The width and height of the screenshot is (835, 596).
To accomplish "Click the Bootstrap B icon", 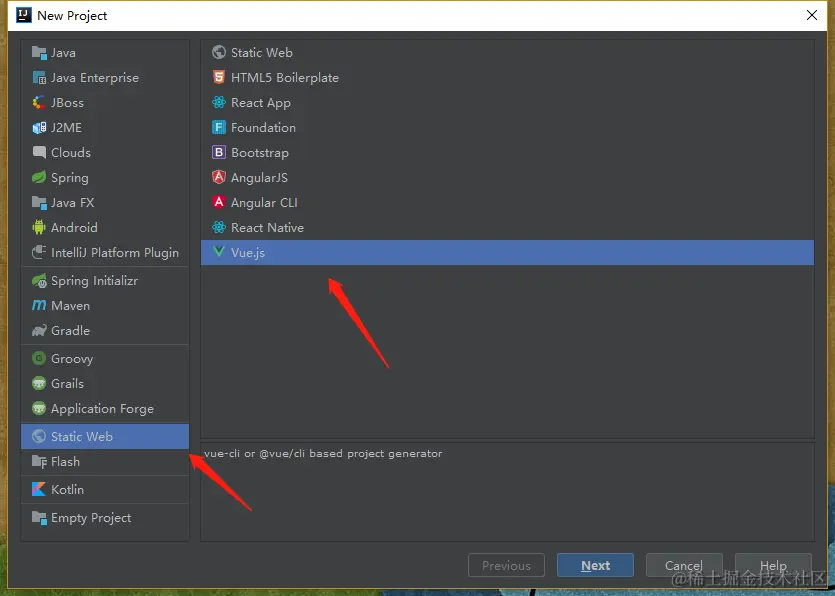I will [219, 152].
